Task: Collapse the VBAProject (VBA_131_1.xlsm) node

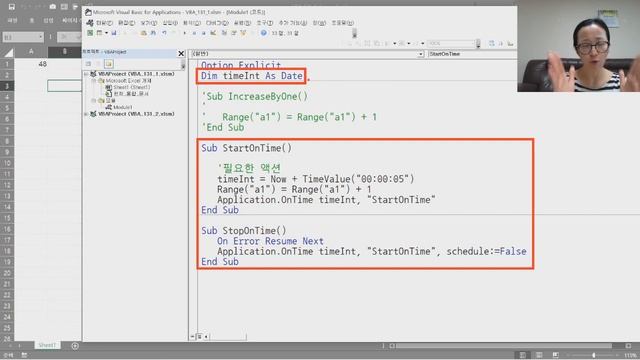Action: click(x=86, y=74)
